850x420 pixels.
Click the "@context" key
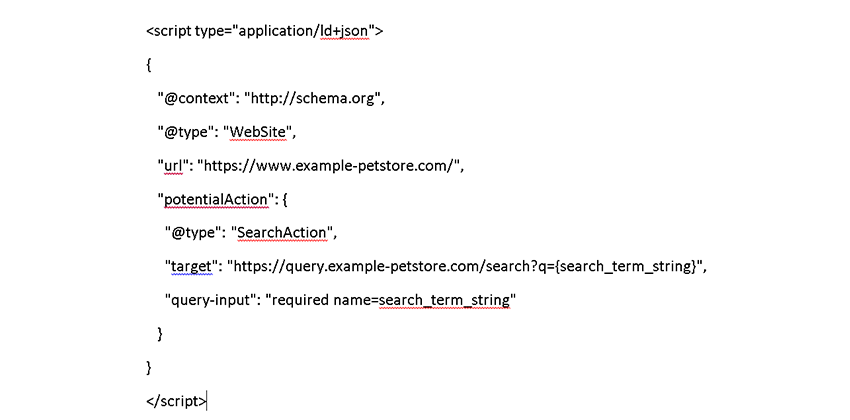(x=197, y=99)
